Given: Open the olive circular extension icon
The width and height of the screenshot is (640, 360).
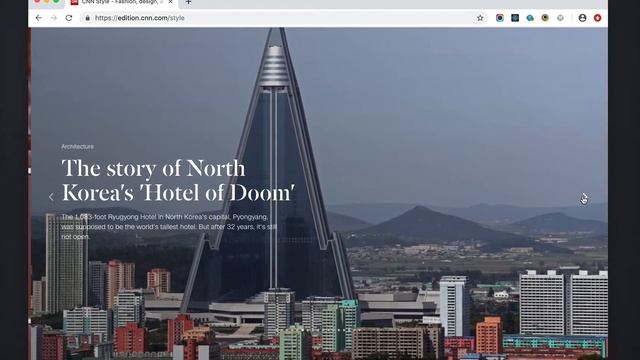Looking at the screenshot, I should coord(545,18).
